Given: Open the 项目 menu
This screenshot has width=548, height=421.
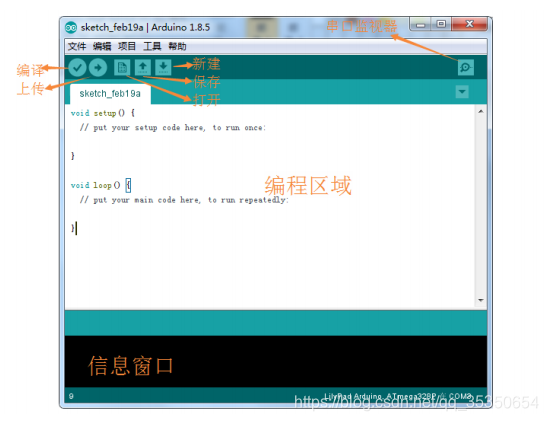Looking at the screenshot, I should (127, 46).
